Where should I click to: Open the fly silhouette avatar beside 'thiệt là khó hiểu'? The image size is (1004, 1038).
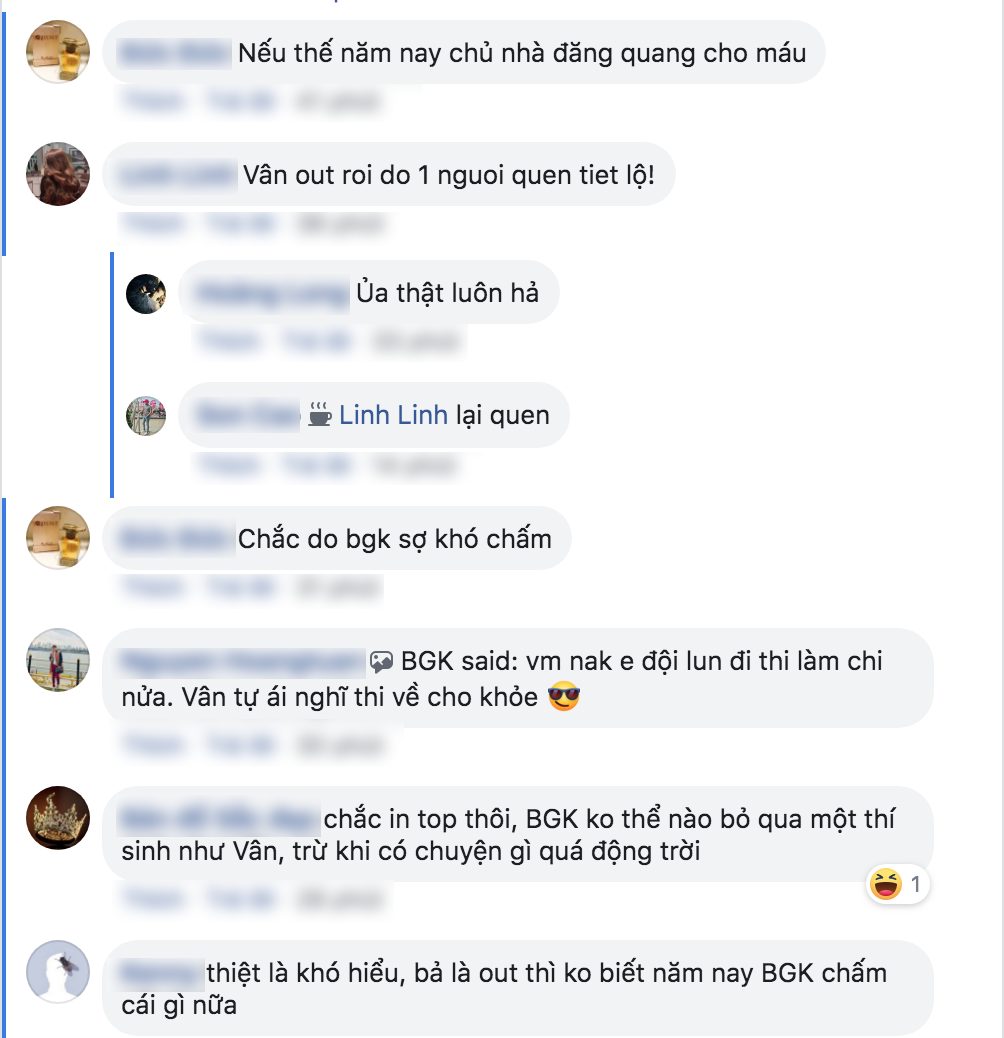tap(58, 971)
